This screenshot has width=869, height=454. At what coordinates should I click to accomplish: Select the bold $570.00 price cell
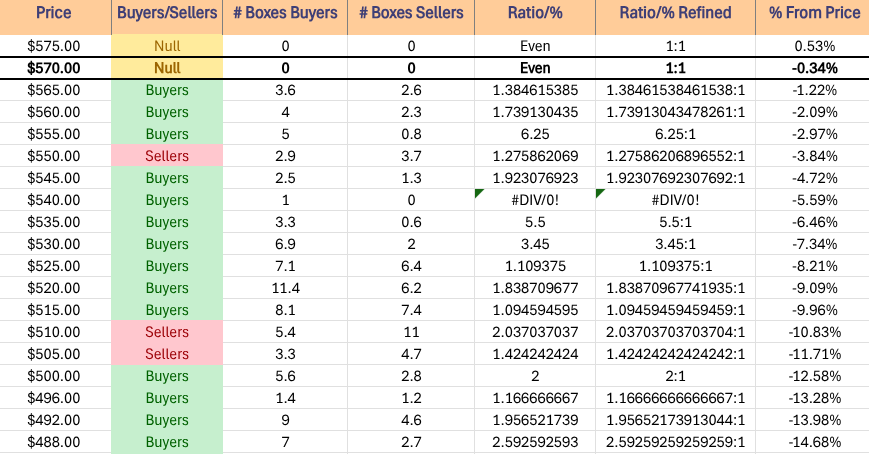pos(55,68)
